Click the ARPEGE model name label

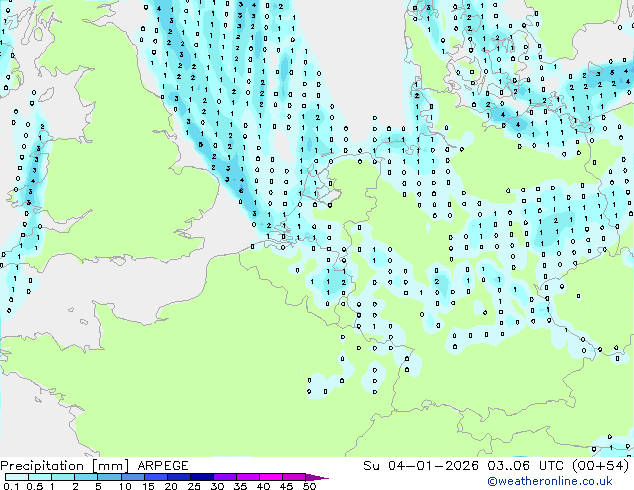pos(163,466)
